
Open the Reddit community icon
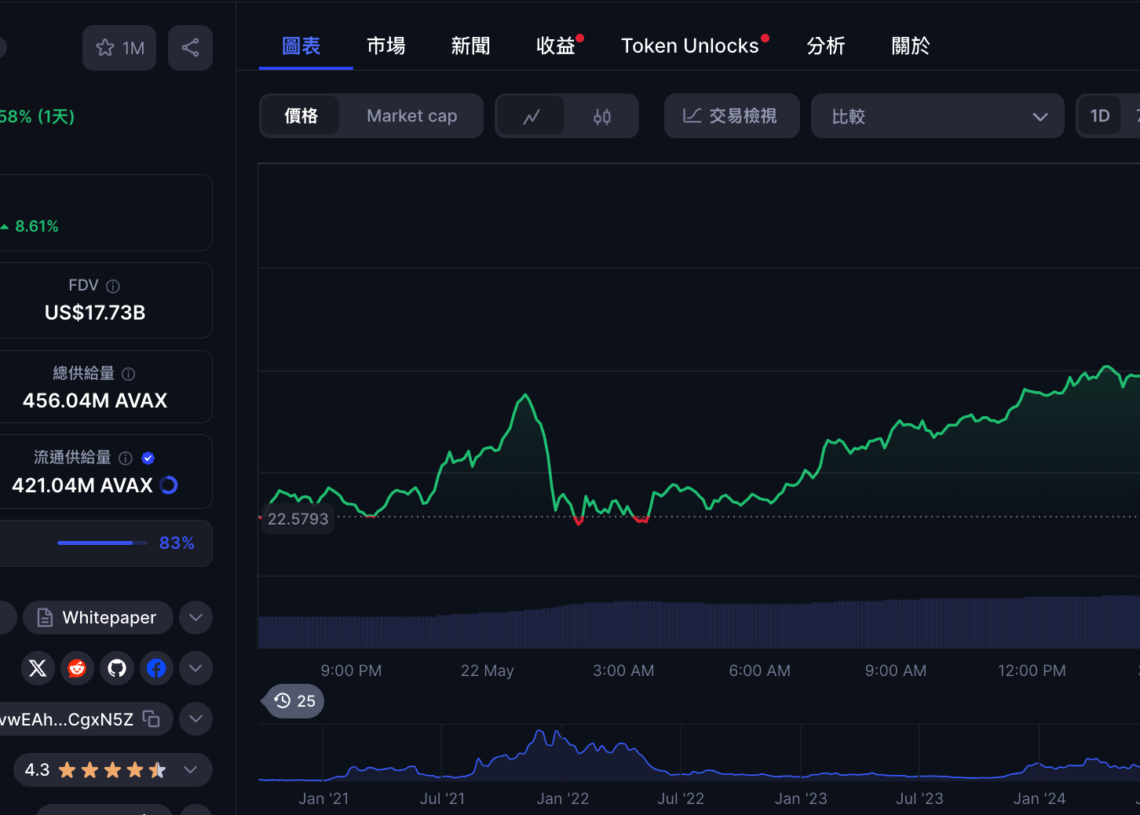(x=77, y=668)
